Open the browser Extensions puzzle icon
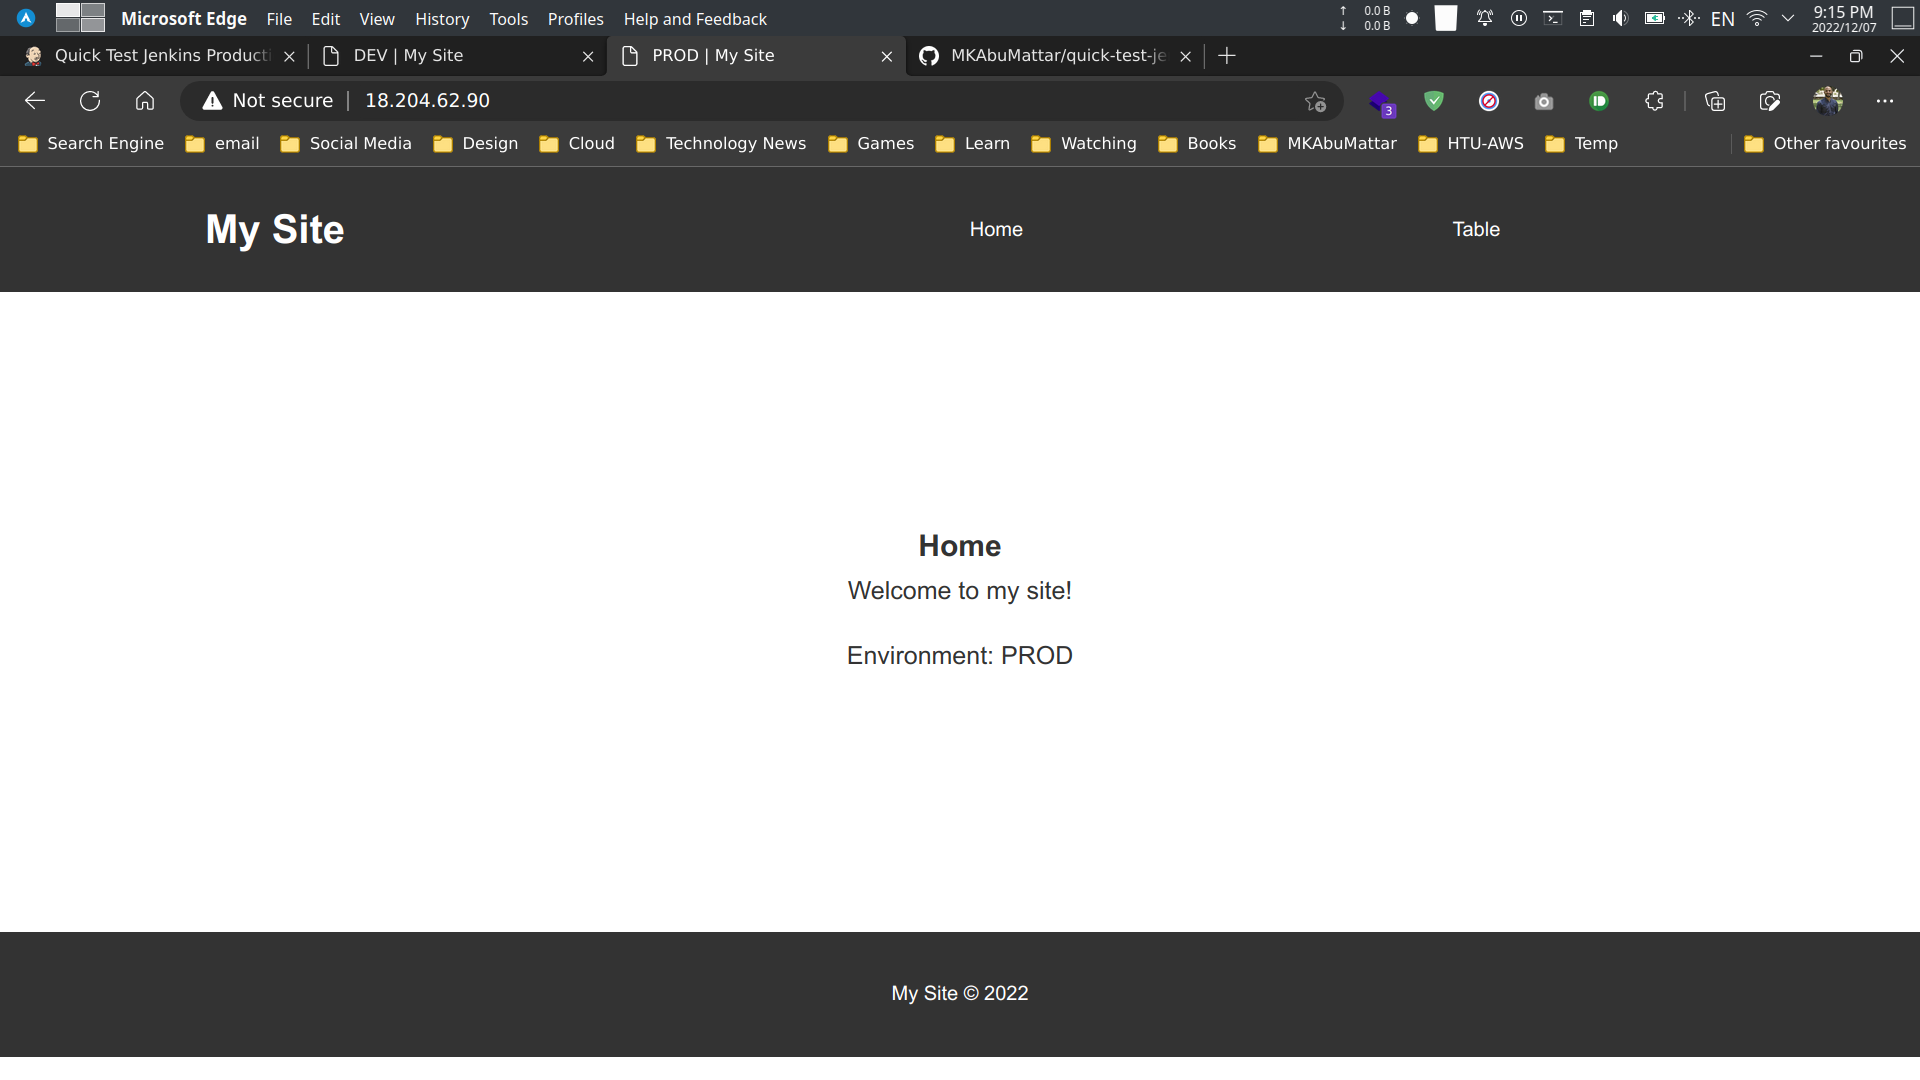Image resolution: width=1920 pixels, height=1080 pixels. click(1653, 100)
